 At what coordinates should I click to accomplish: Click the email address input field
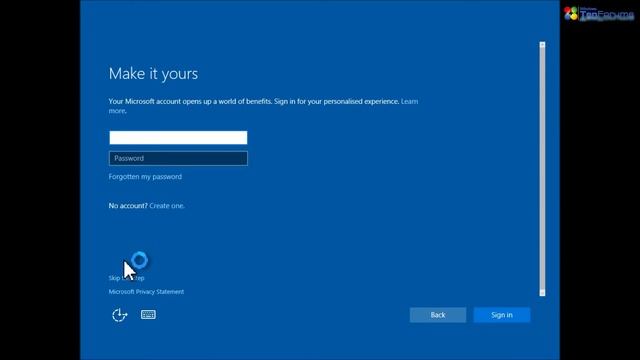pyautogui.click(x=178, y=138)
